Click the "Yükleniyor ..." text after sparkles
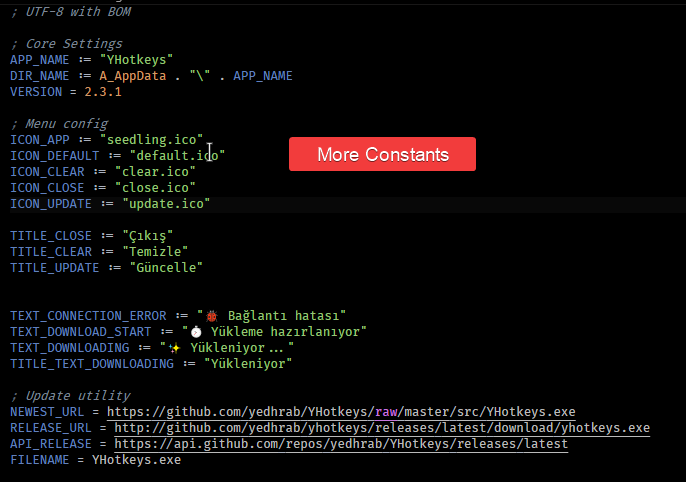Viewport: 686px width, 482px height. click(x=237, y=348)
